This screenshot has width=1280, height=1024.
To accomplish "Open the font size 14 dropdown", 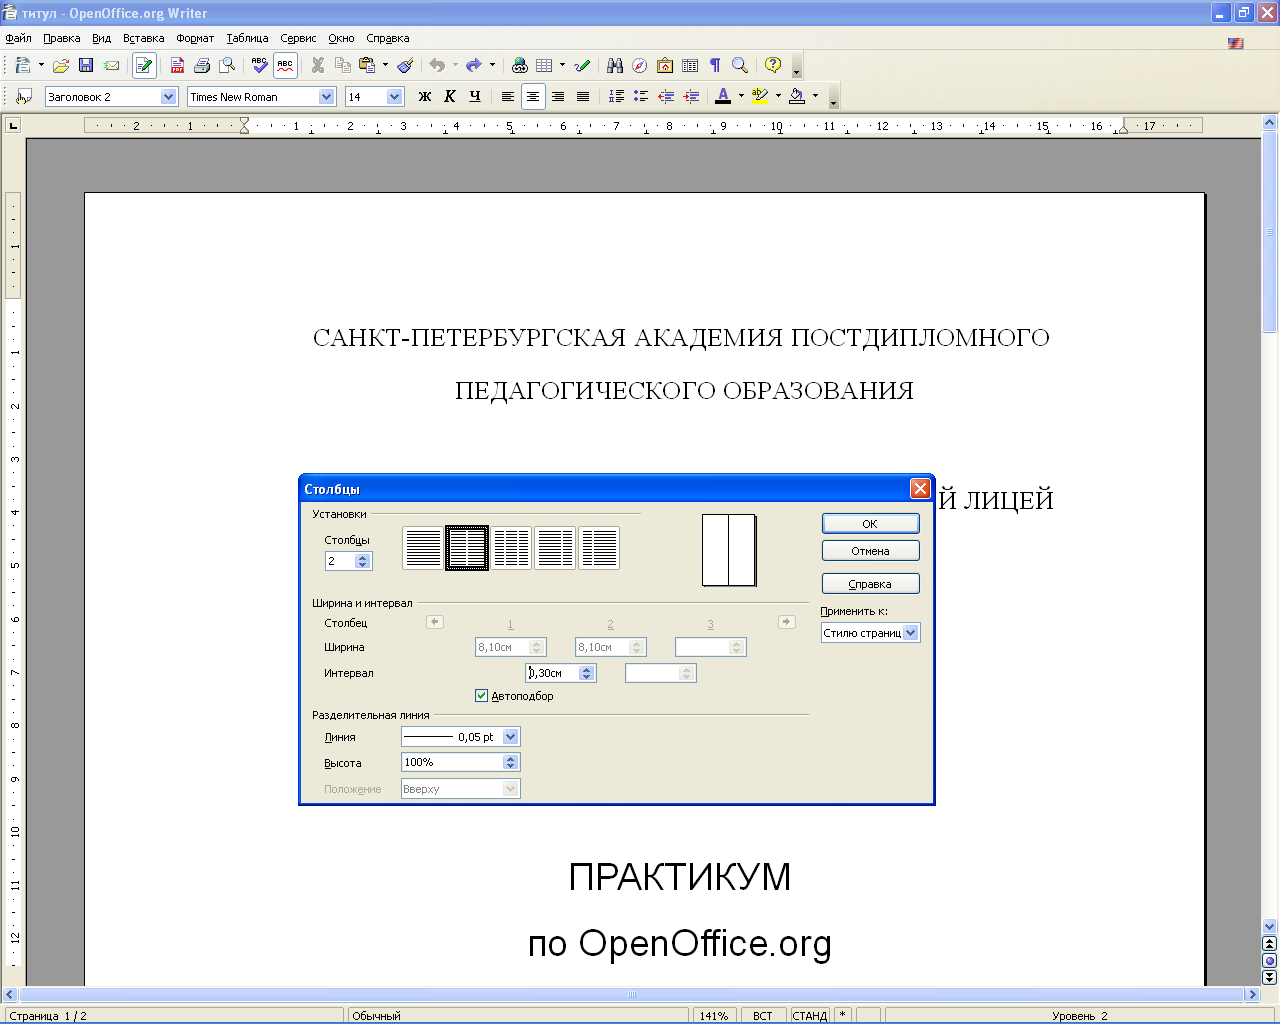I will click(x=394, y=96).
